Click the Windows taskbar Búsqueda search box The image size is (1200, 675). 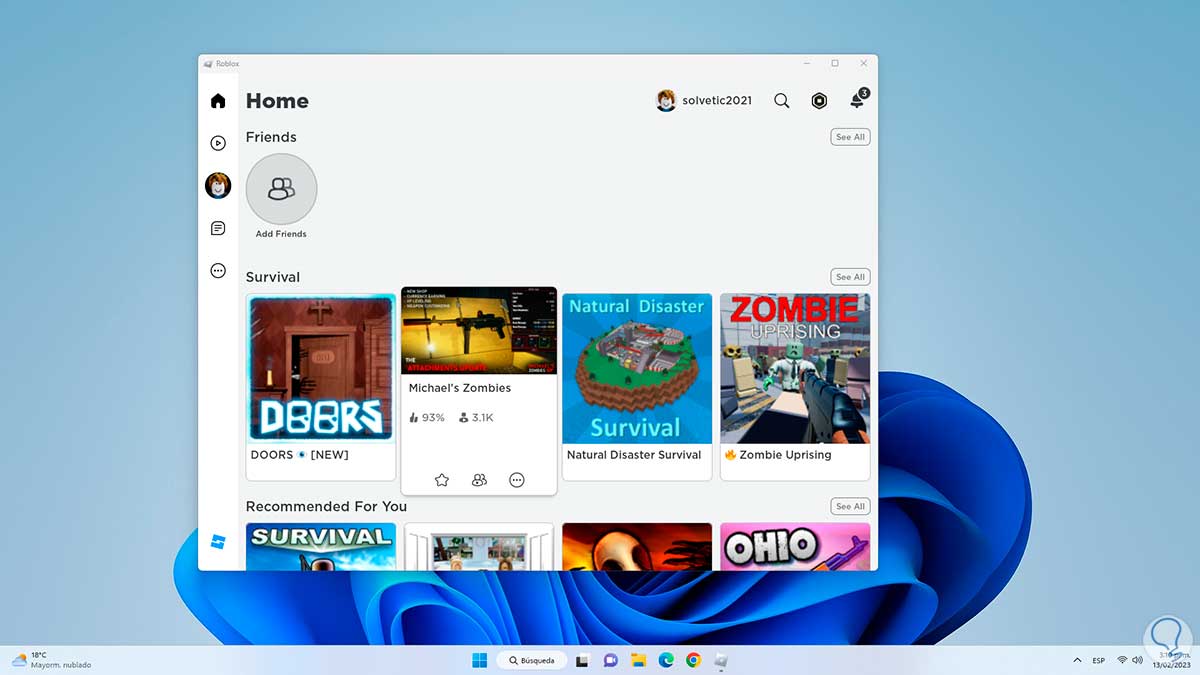click(532, 661)
